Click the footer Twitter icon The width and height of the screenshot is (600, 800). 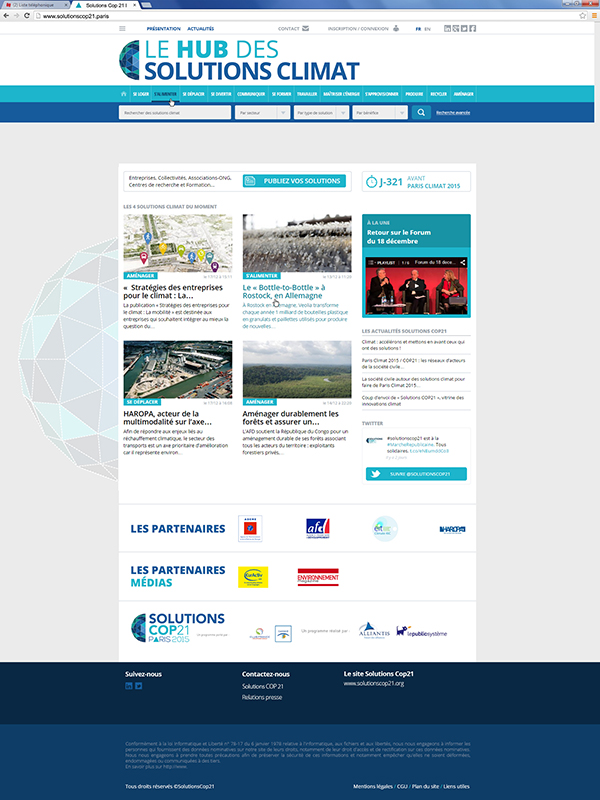pos(138,686)
